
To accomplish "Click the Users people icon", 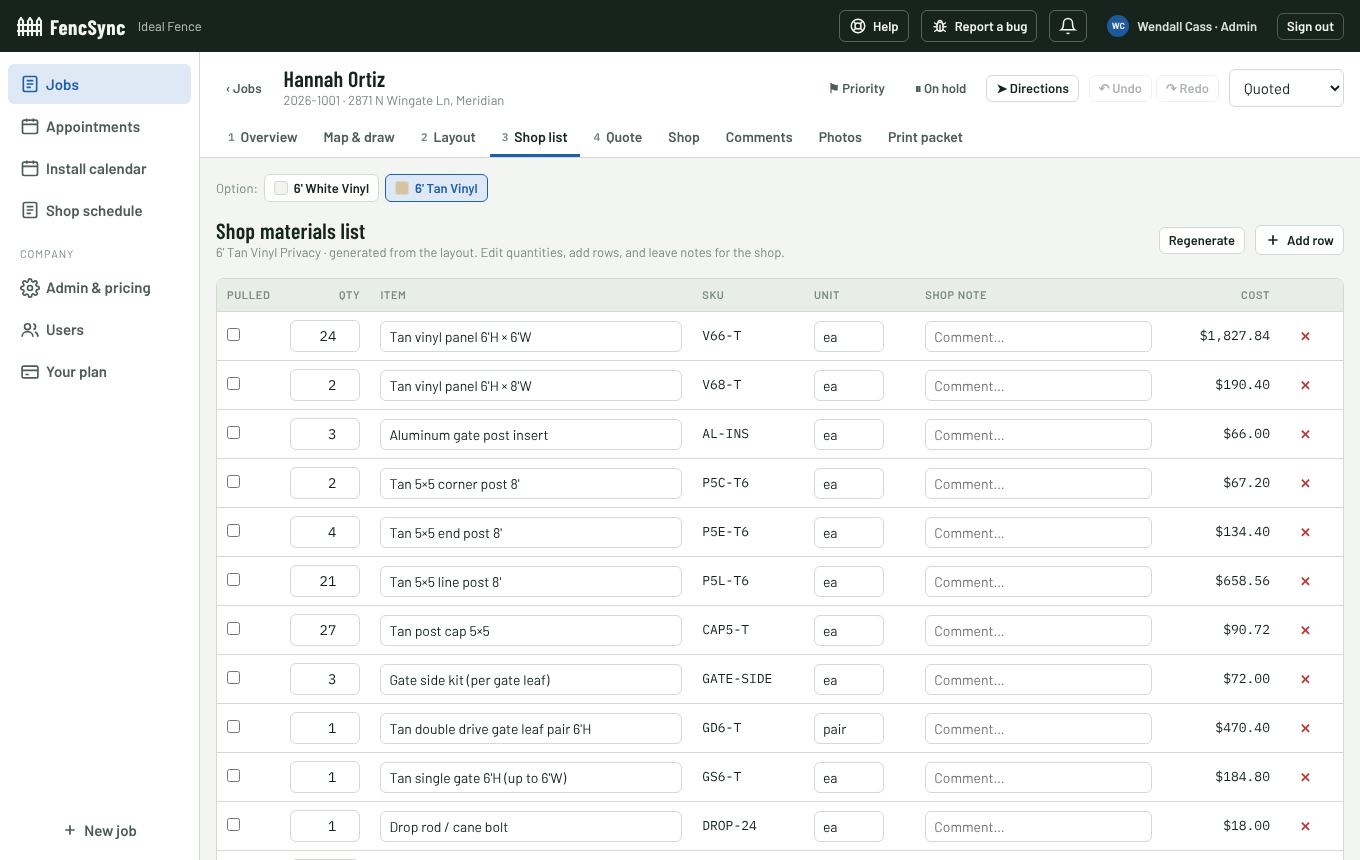I will (30, 330).
